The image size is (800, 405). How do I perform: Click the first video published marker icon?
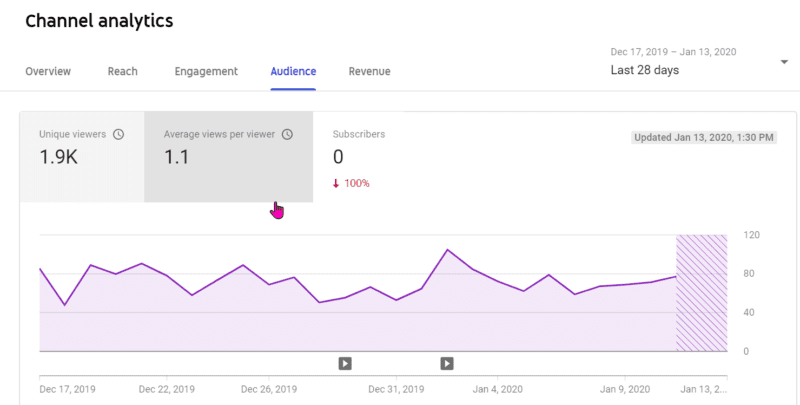(x=345, y=364)
